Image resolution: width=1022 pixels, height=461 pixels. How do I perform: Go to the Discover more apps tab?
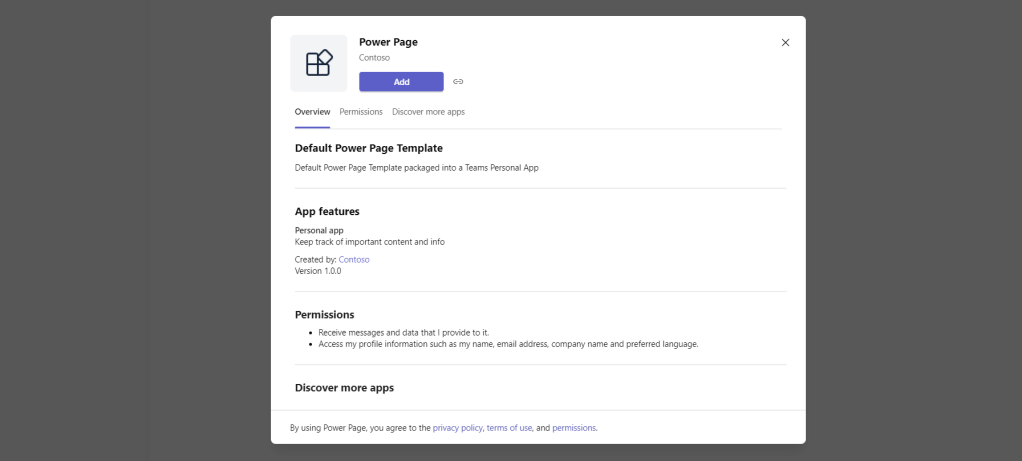point(428,112)
